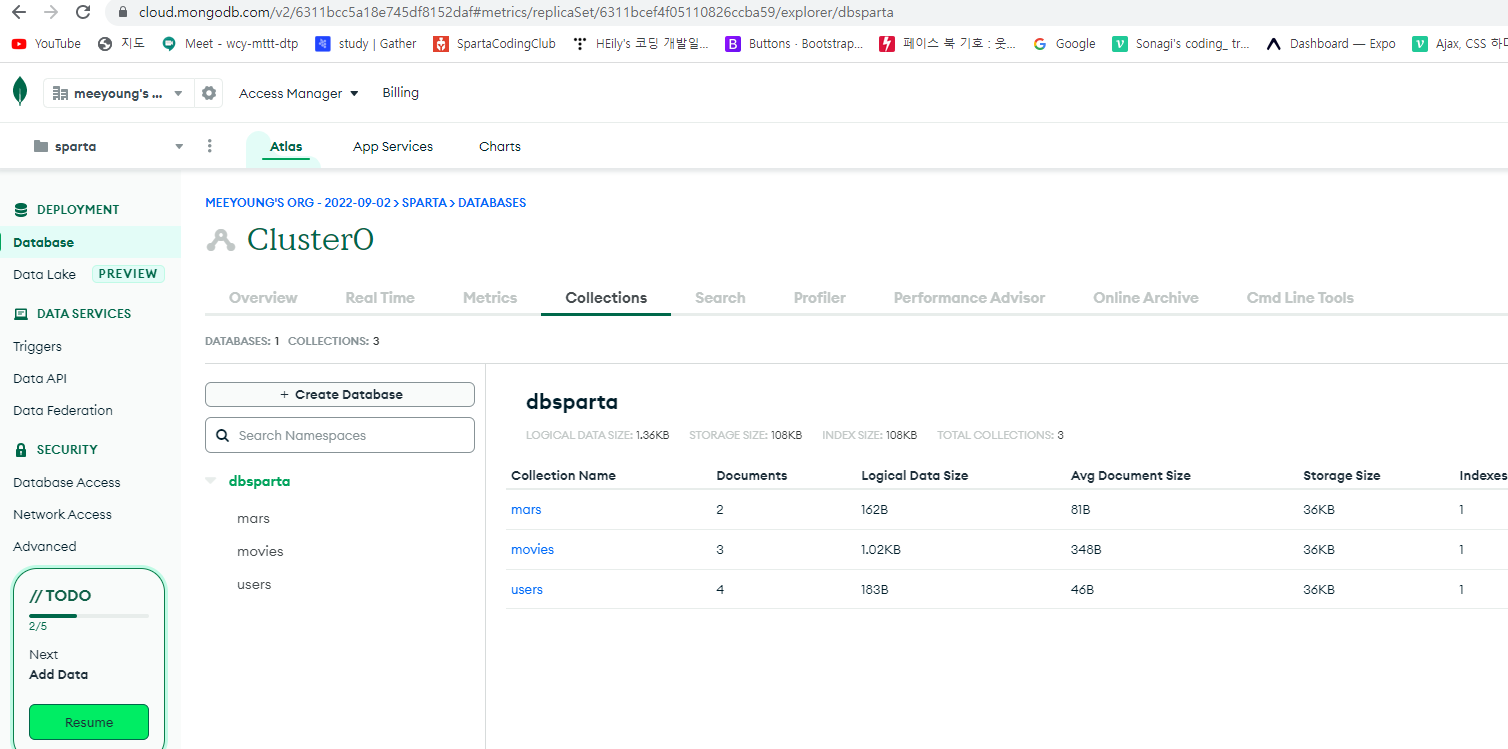Click SPARTA breadcrumb link
Image resolution: width=1508 pixels, height=749 pixels.
(x=424, y=203)
